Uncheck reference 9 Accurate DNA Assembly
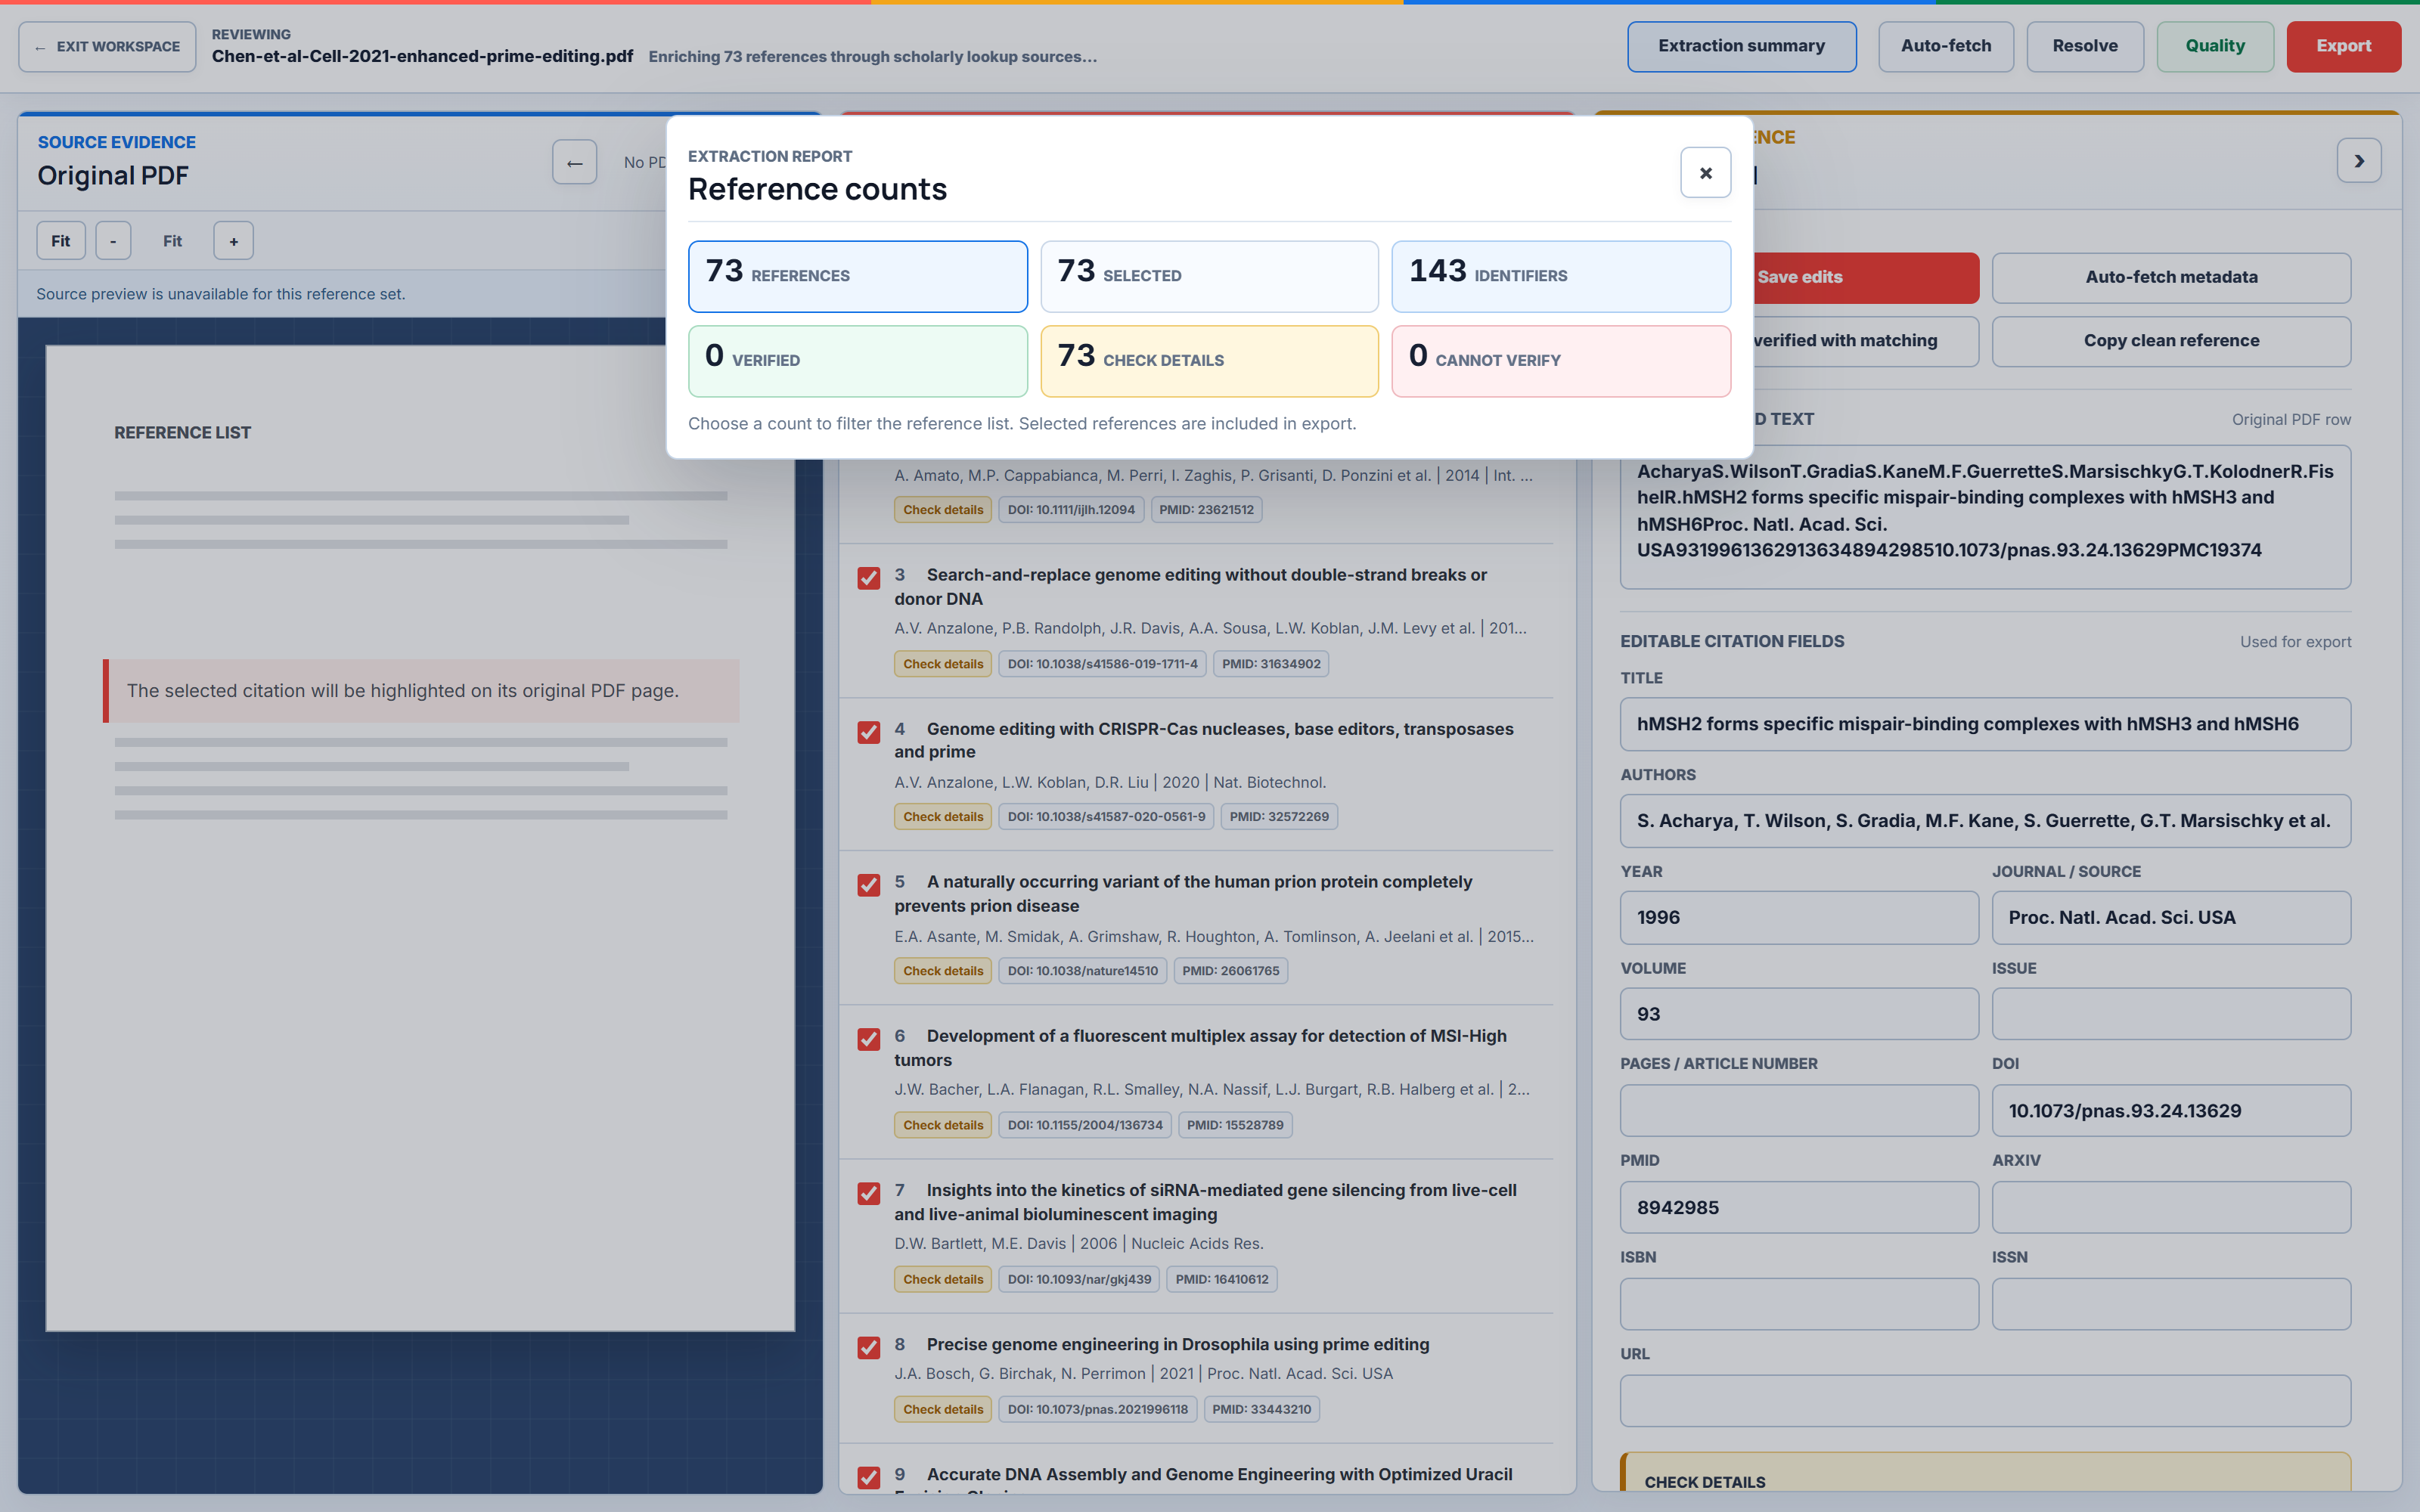 (869, 1477)
